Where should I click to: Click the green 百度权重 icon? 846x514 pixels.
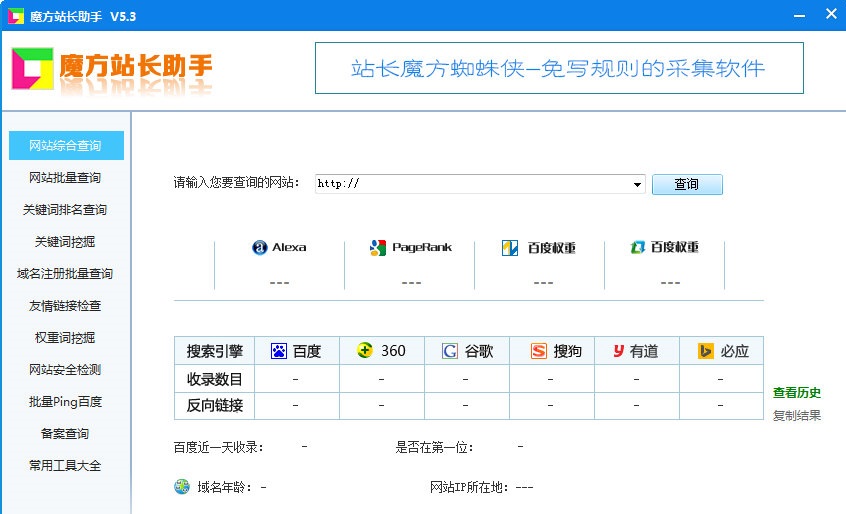point(638,248)
